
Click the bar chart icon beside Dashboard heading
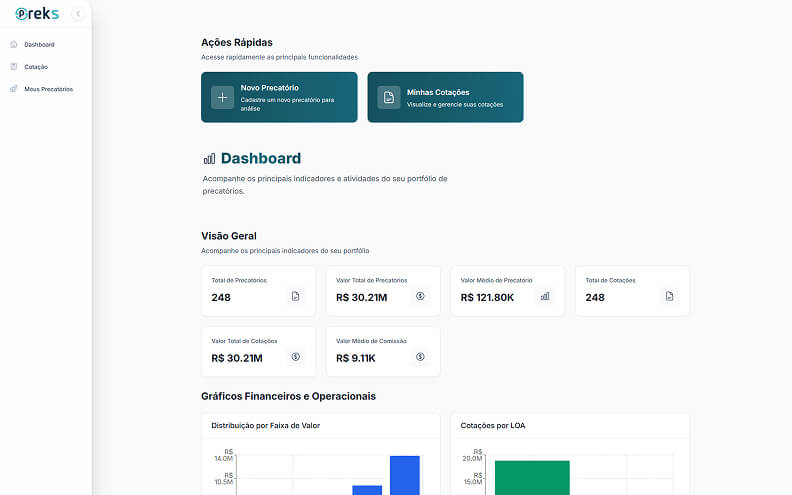[209, 159]
